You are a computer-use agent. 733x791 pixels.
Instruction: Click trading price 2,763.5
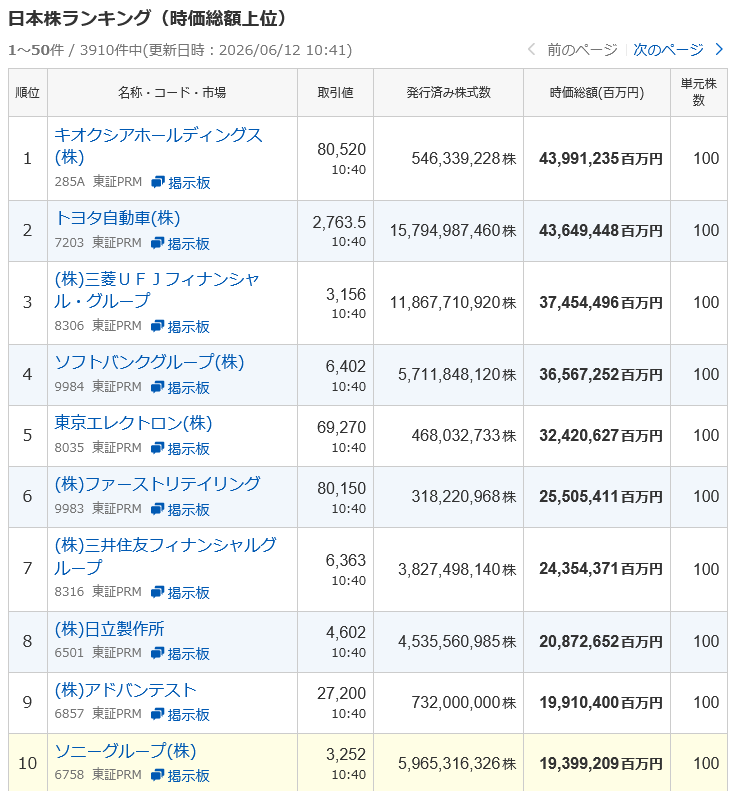[x=339, y=222]
